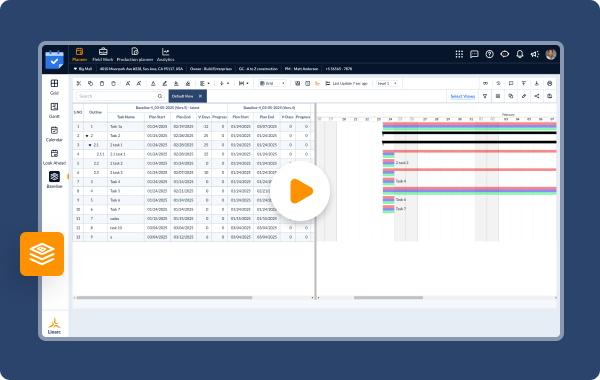Select the 'task 10' row in table

coord(193,228)
